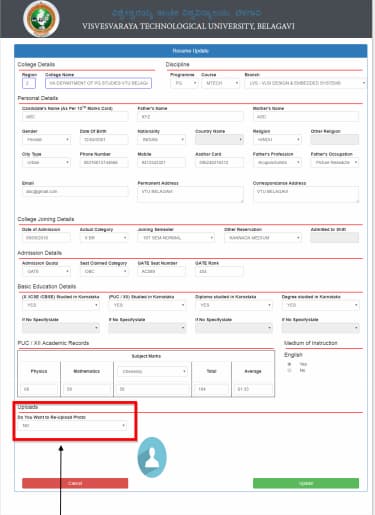Open the specify-state dropdown below Degree studied
Image resolution: width=375 pixels, height=515 pixels.
pos(321,328)
